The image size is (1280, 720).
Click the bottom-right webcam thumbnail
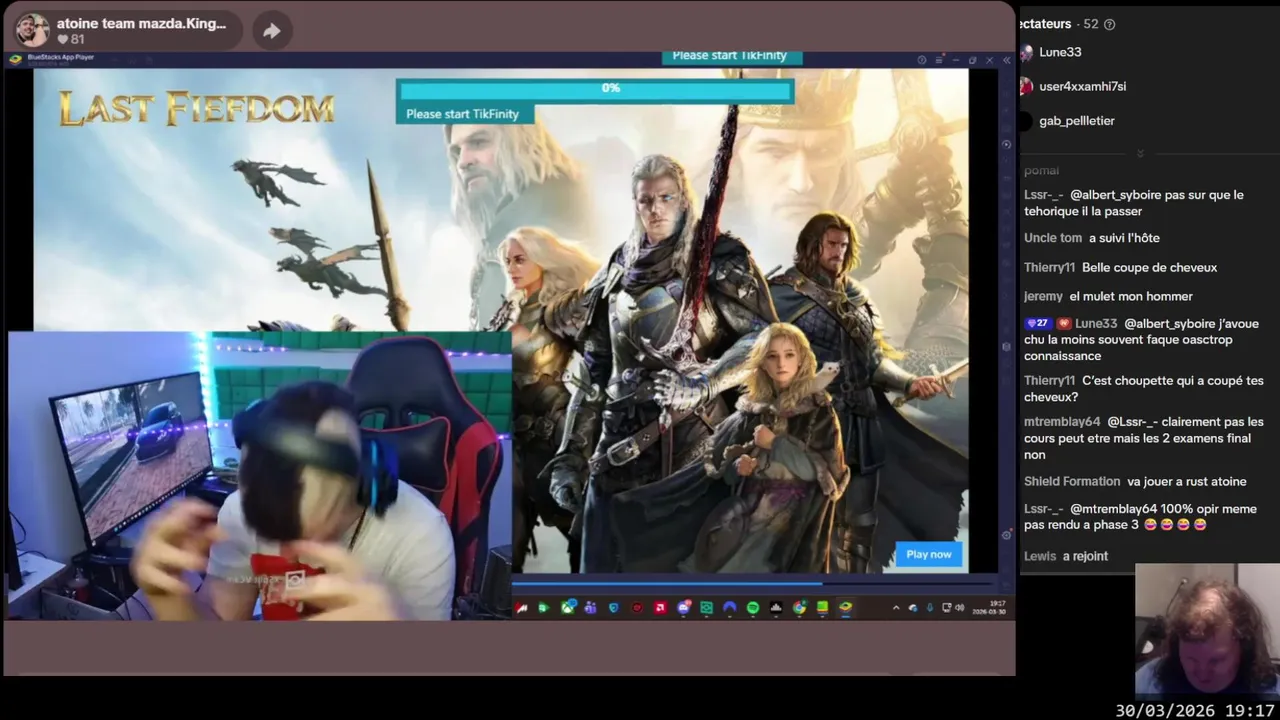click(x=1207, y=630)
